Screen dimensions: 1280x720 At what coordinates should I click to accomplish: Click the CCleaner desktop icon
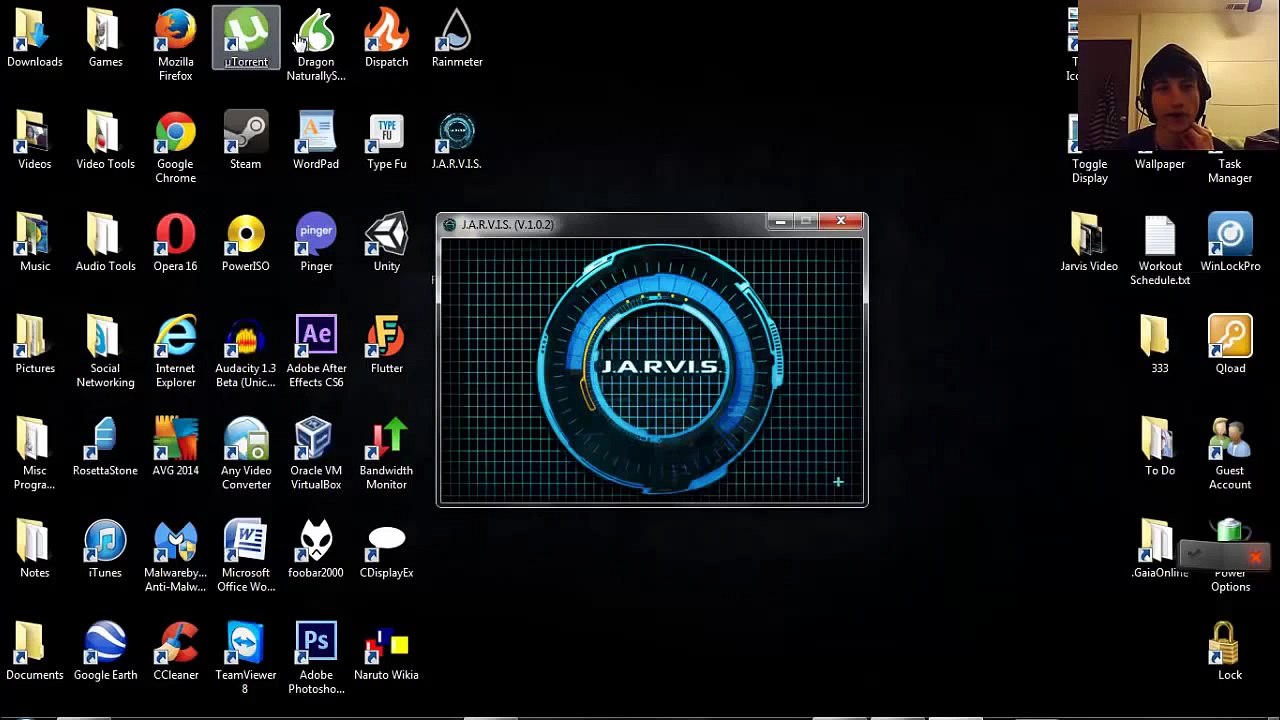(175, 650)
